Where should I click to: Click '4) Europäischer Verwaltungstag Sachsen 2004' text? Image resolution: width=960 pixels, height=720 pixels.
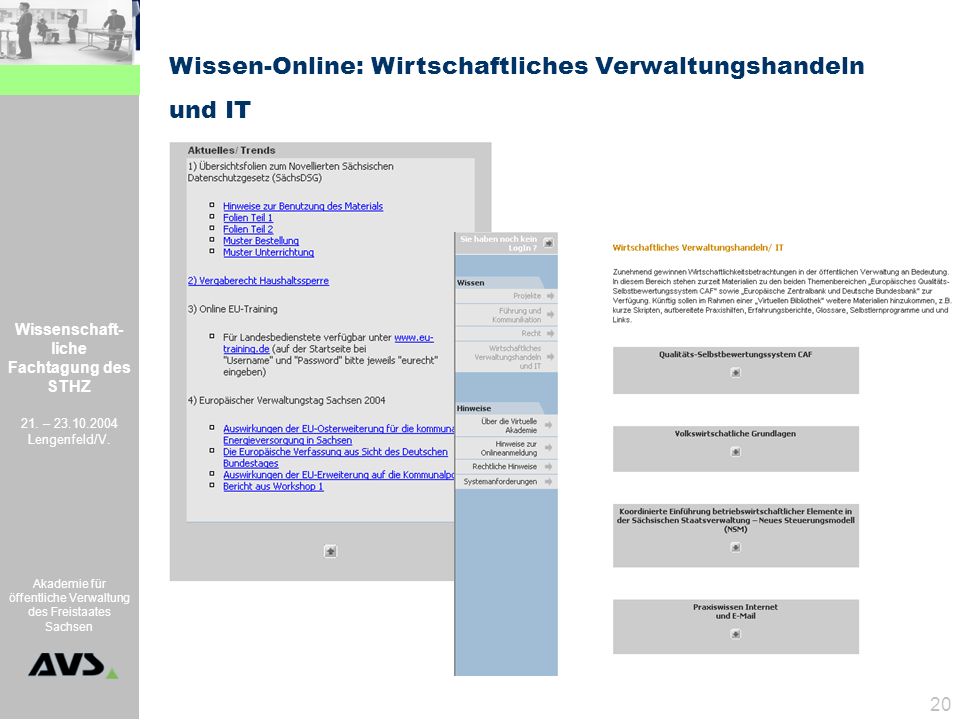(x=287, y=400)
